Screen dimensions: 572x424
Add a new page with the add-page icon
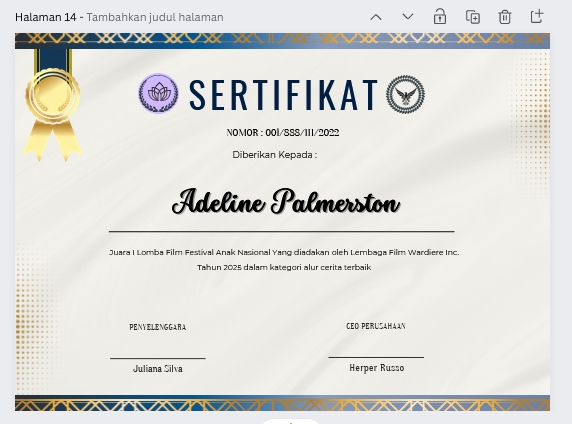537,16
